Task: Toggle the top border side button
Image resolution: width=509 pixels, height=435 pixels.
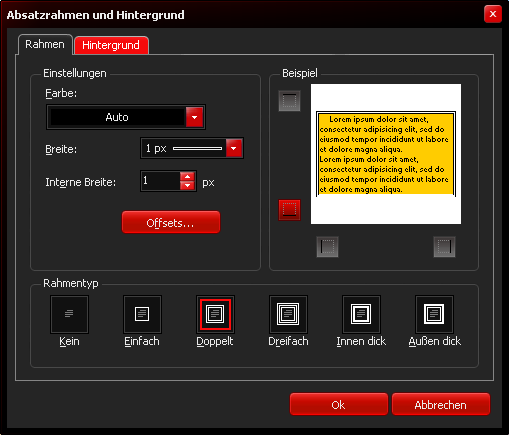Action: pyautogui.click(x=289, y=101)
